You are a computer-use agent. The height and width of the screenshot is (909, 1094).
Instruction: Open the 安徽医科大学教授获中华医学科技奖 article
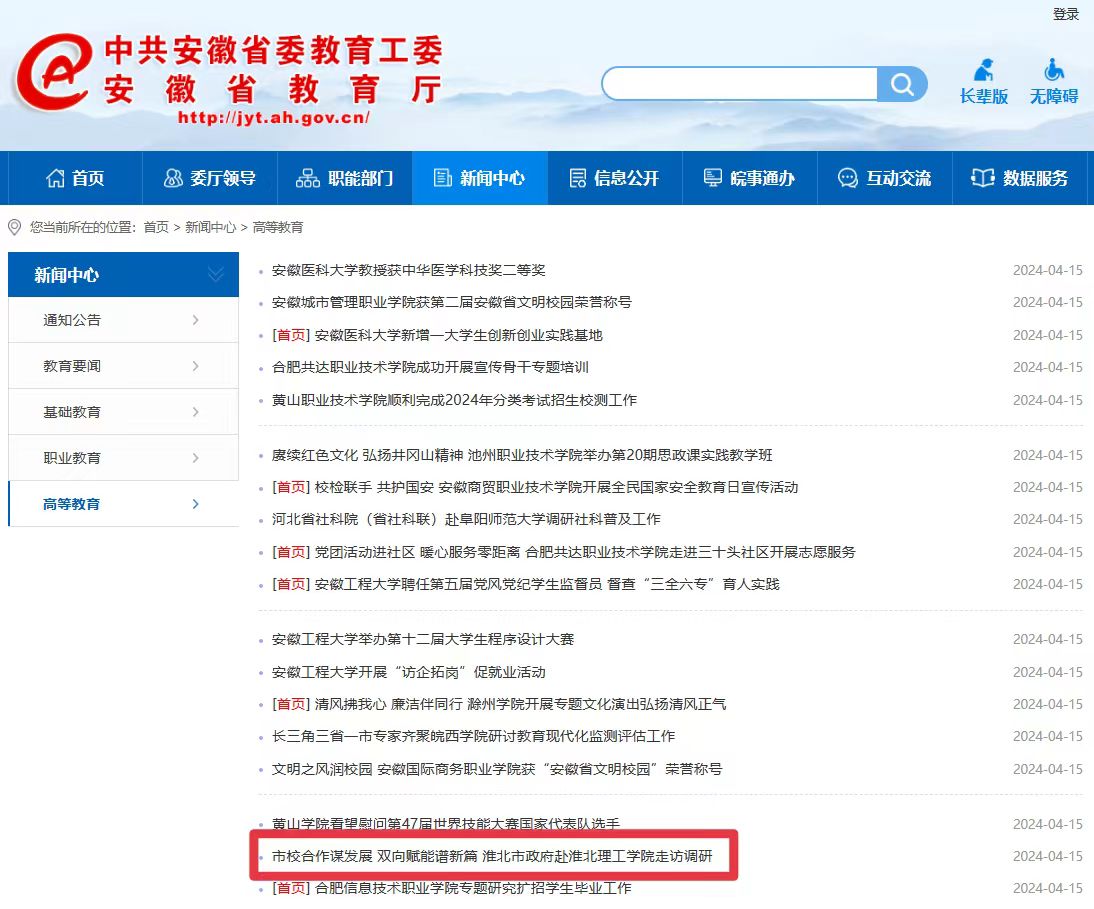[x=408, y=270]
